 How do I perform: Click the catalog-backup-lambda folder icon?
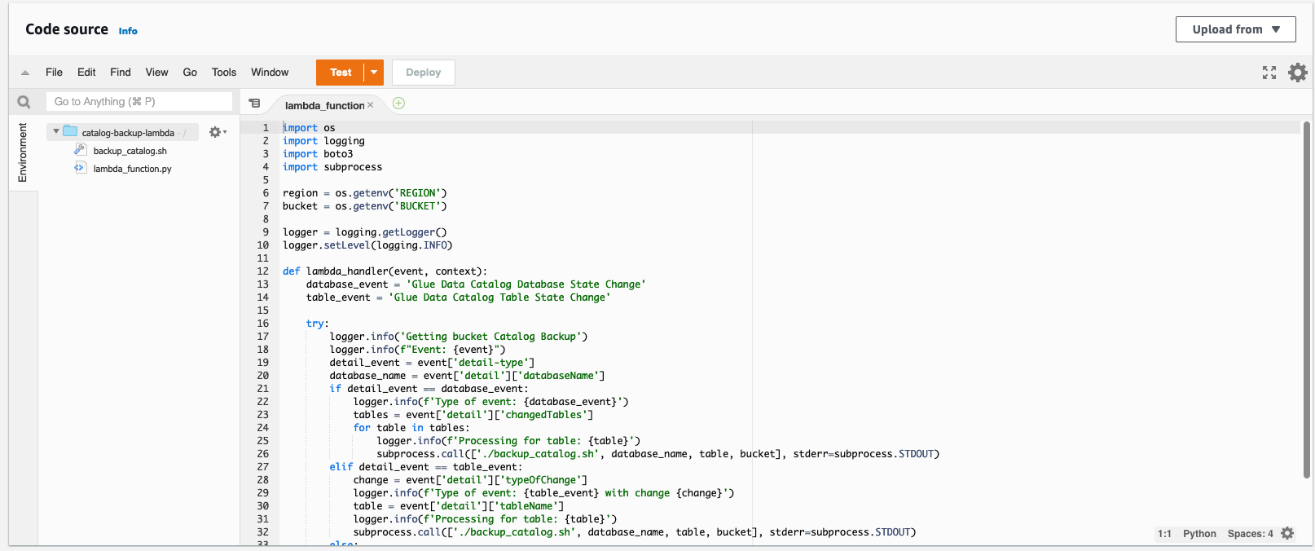[x=70, y=132]
